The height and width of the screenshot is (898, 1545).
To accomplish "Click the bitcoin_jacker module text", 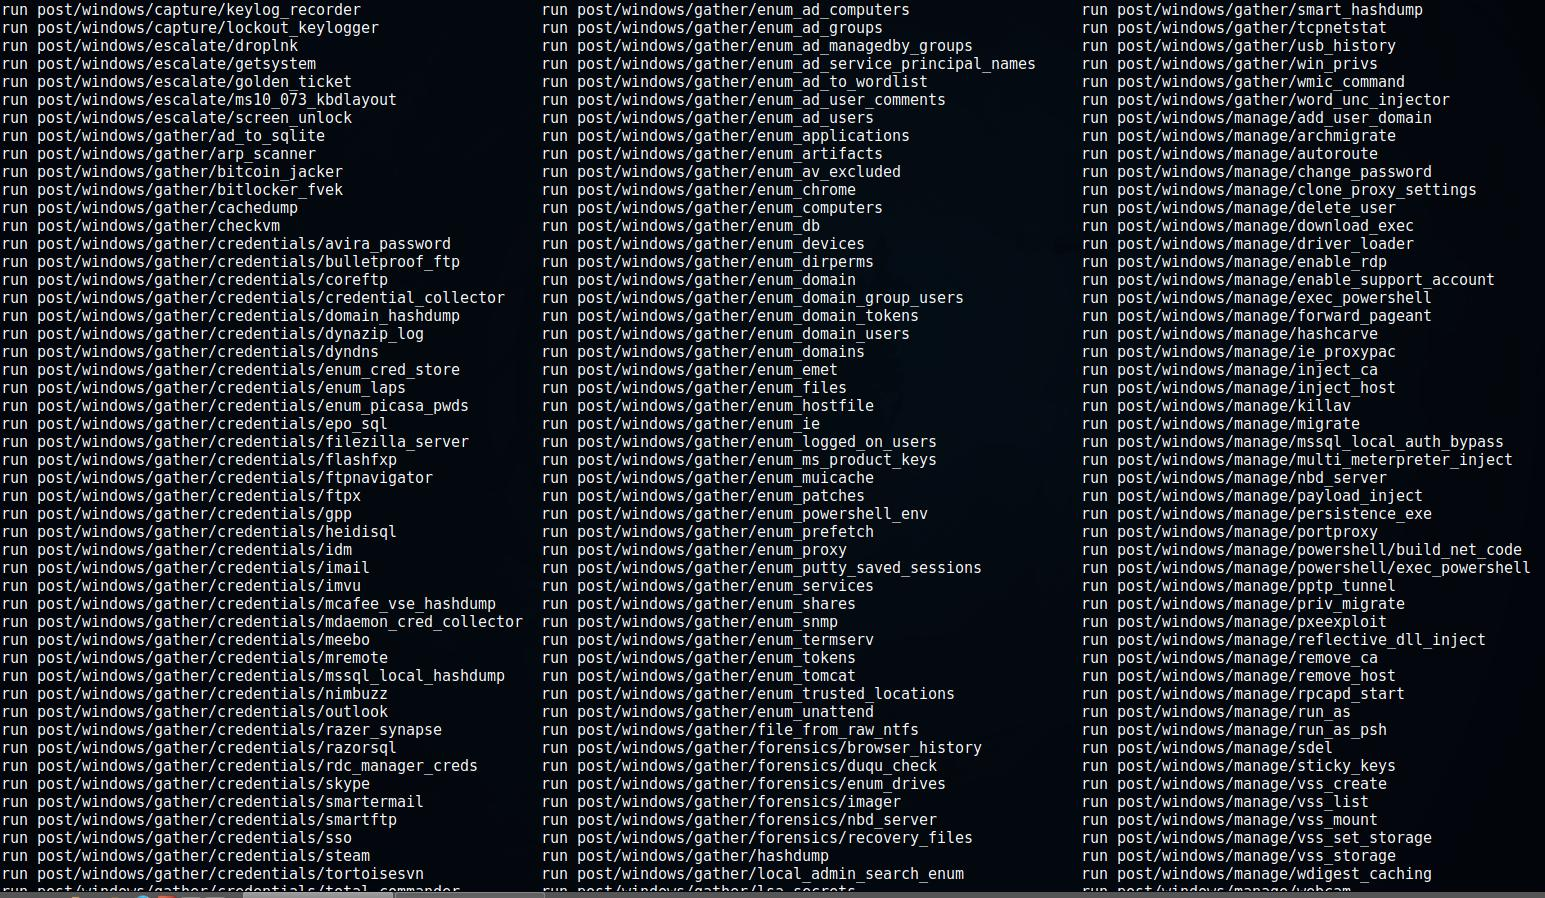I will pyautogui.click(x=172, y=172).
